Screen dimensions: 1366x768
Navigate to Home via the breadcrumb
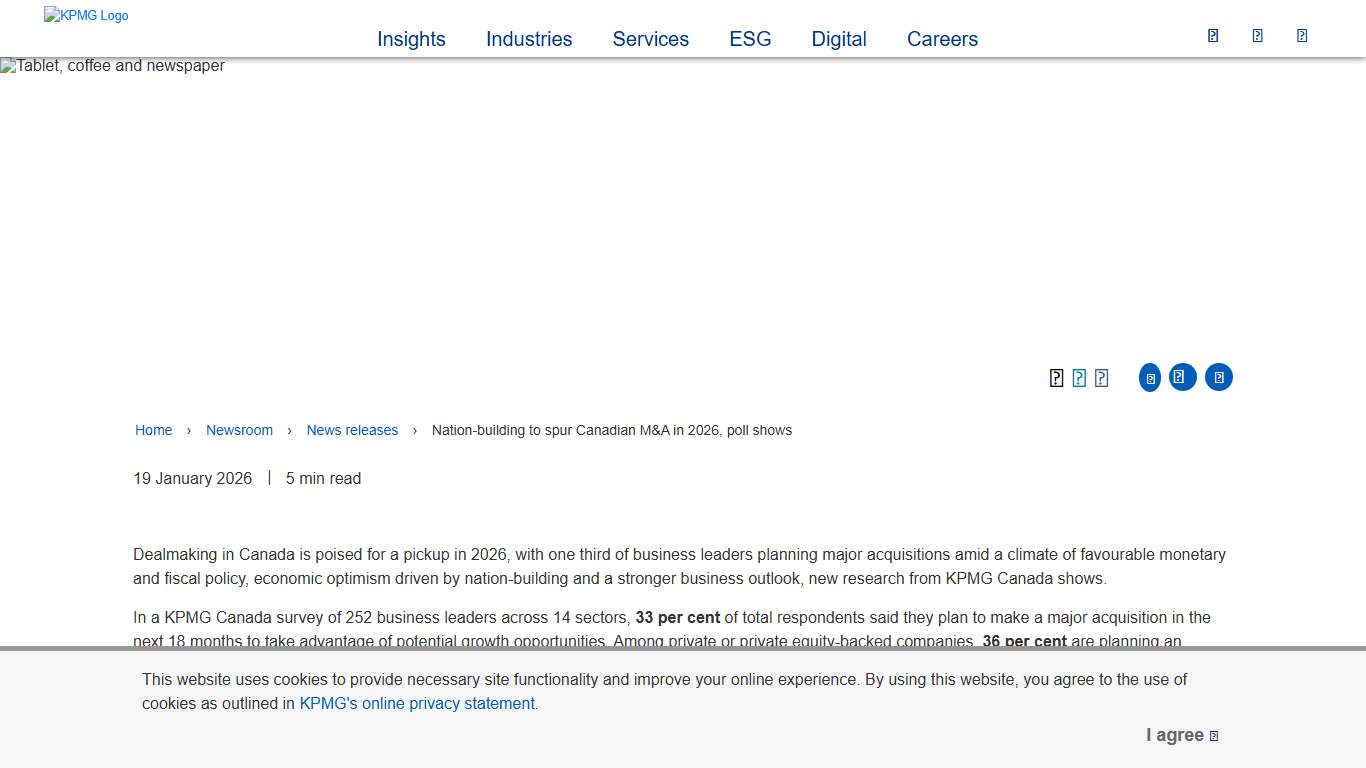click(x=153, y=430)
